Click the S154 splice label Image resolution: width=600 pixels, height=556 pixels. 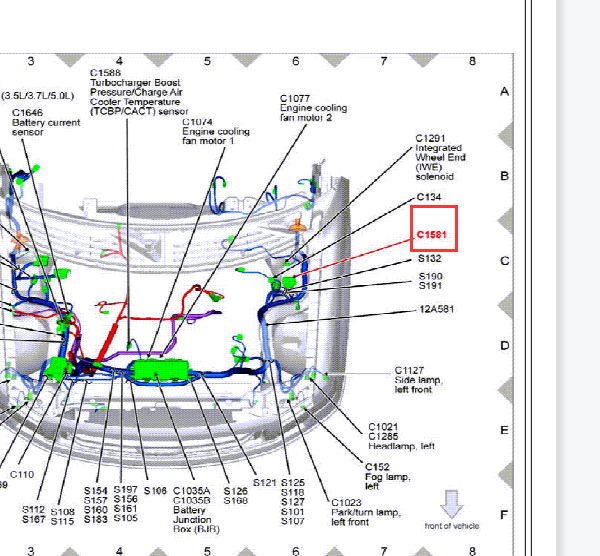pos(96,491)
